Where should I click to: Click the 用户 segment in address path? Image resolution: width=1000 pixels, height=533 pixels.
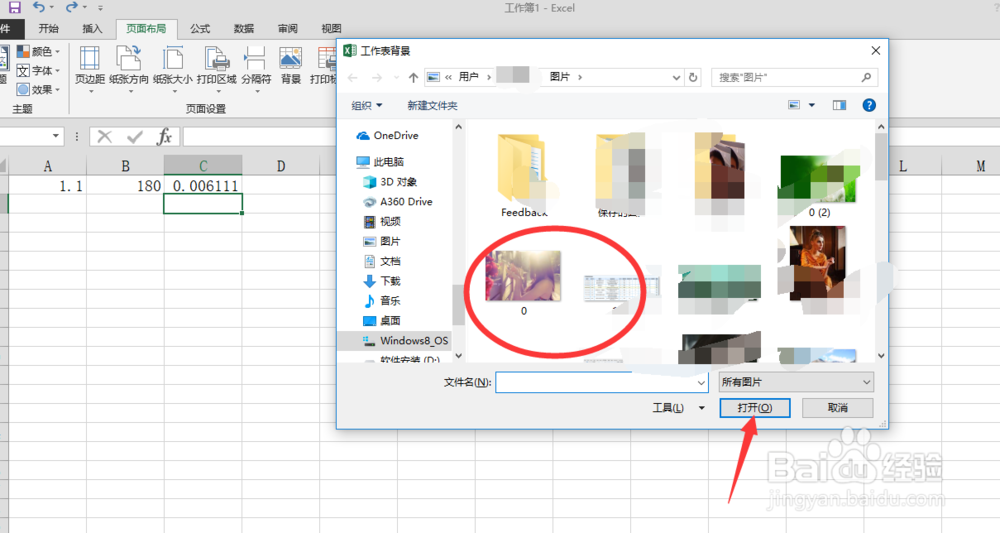click(469, 77)
